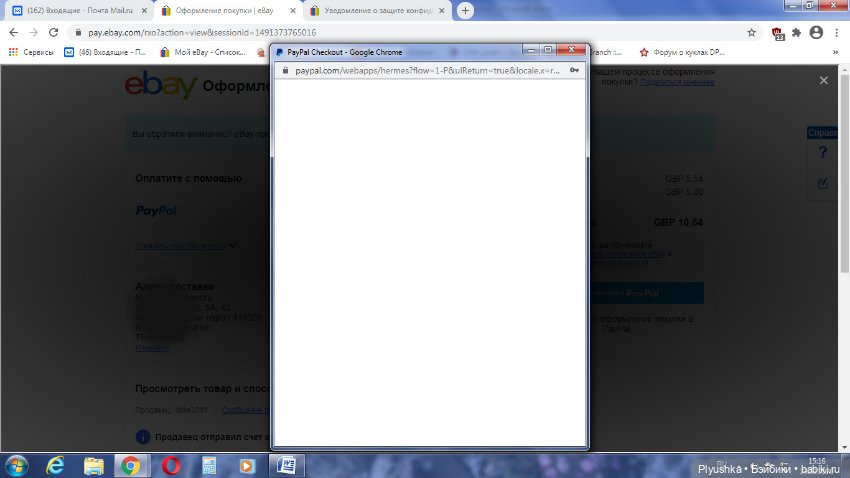The height and width of the screenshot is (478, 850).
Task: Click the padlock in the eBay address bar
Action: tap(78, 33)
